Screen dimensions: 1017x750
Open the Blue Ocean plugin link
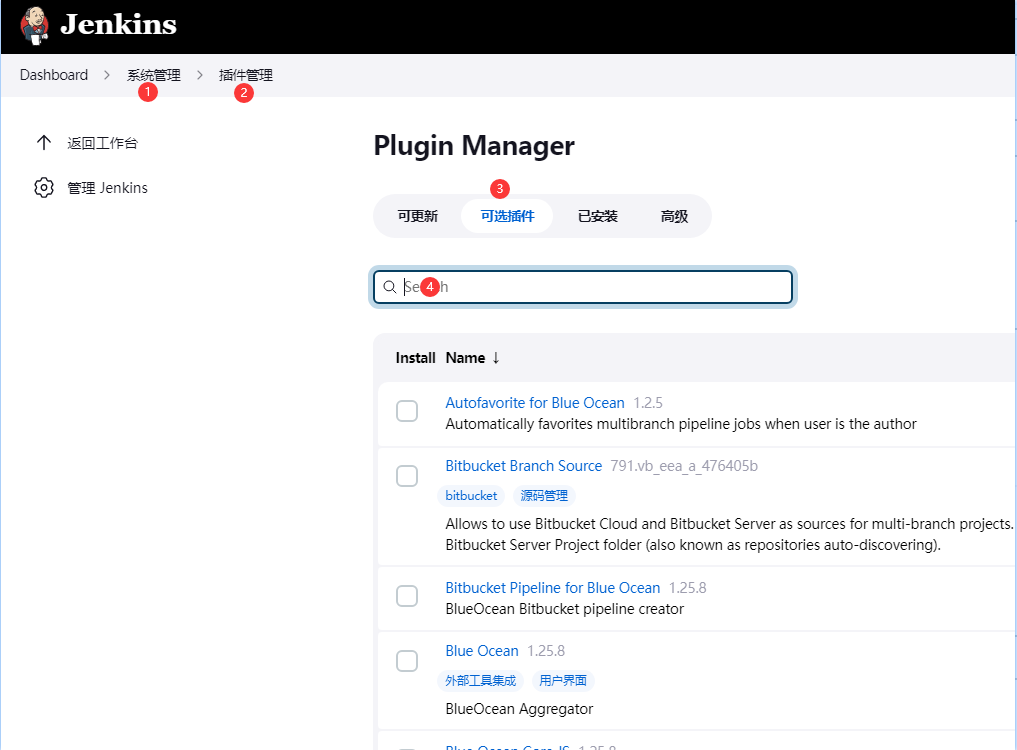pos(482,651)
